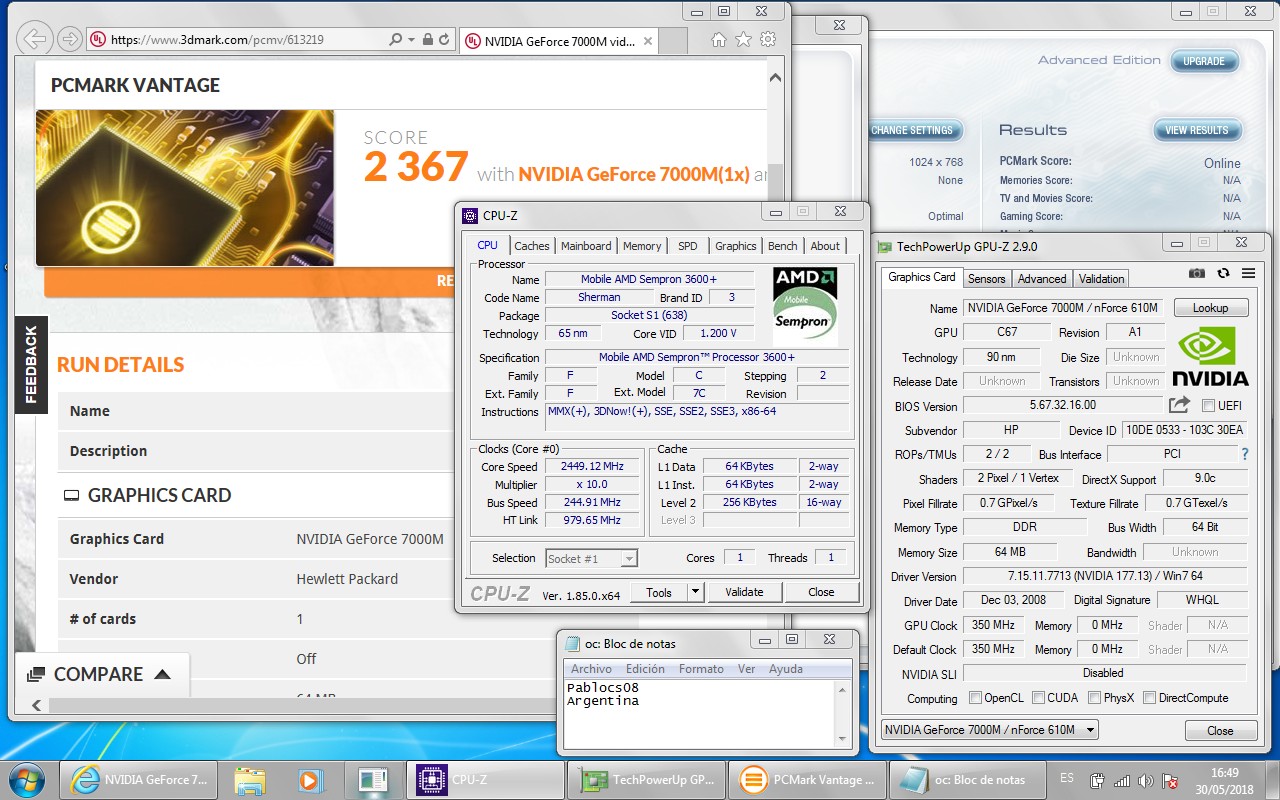
Task: Click GPU-Z refresh icon
Action: 1223,273
